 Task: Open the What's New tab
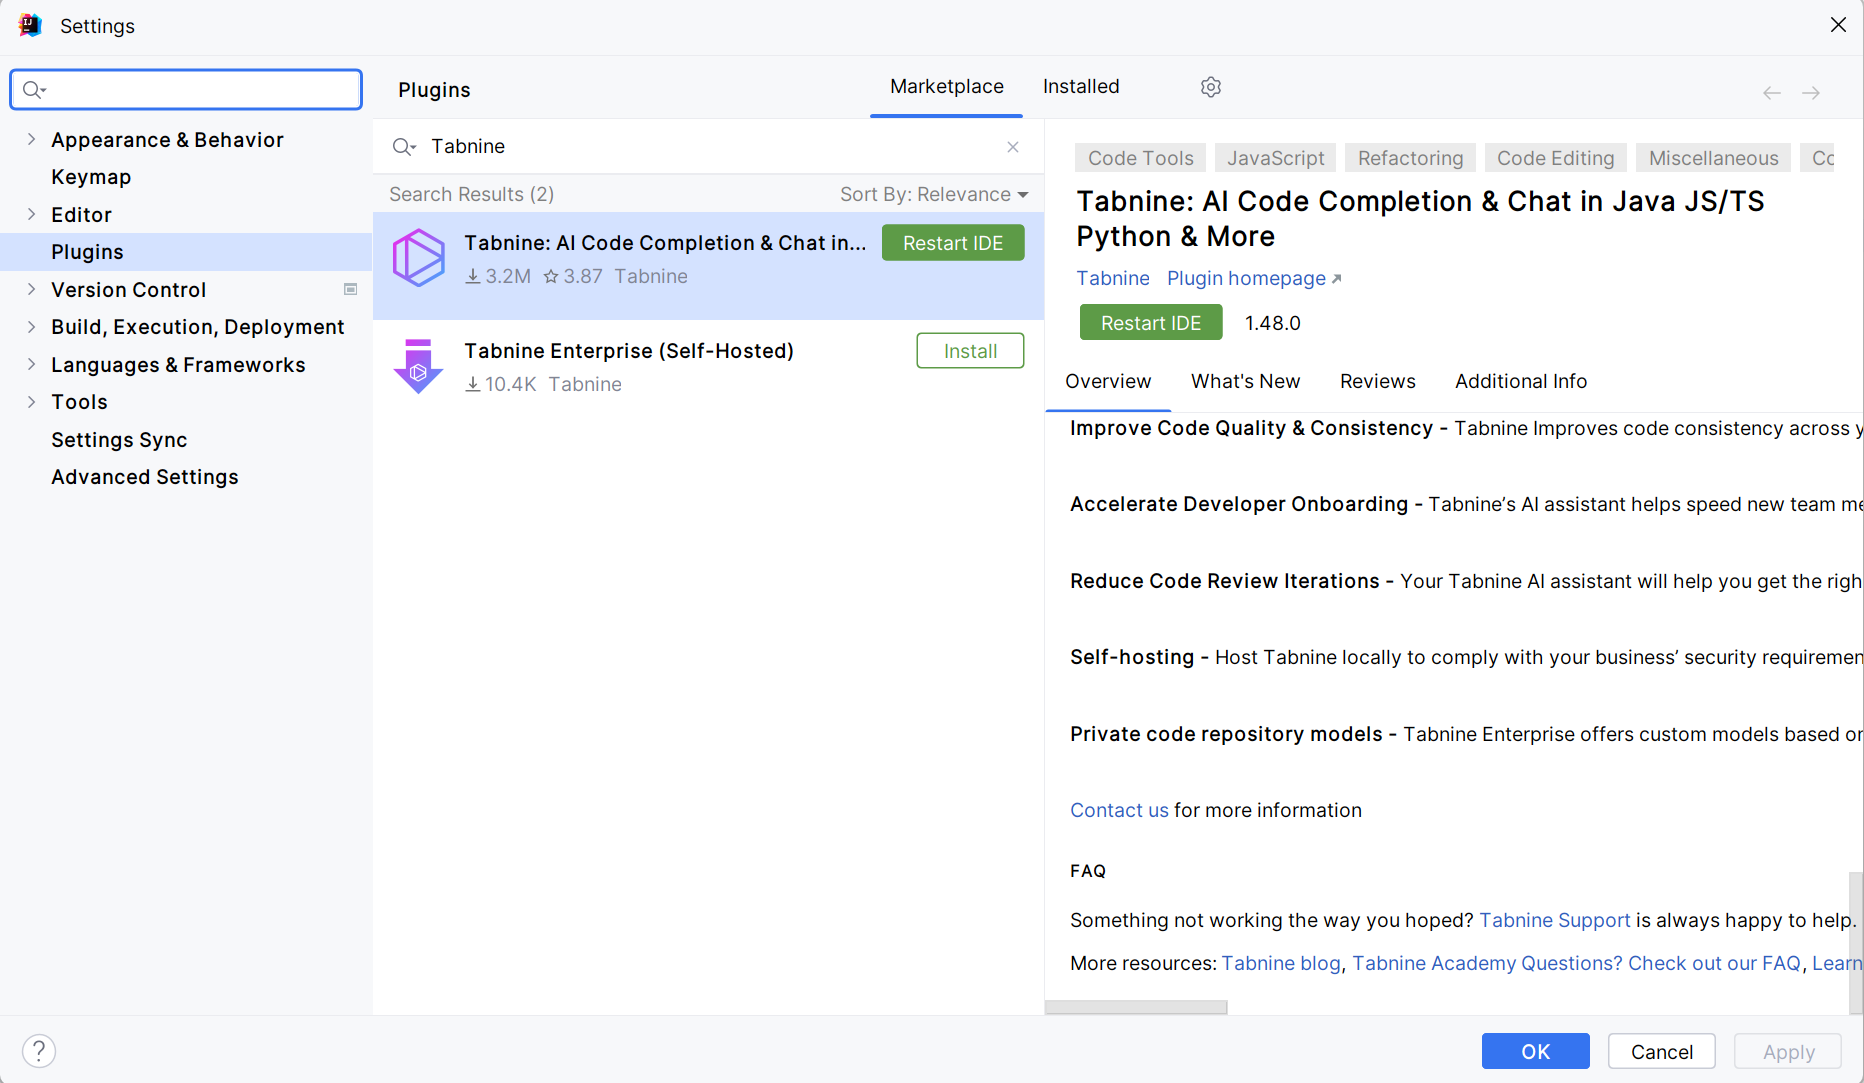click(1245, 381)
